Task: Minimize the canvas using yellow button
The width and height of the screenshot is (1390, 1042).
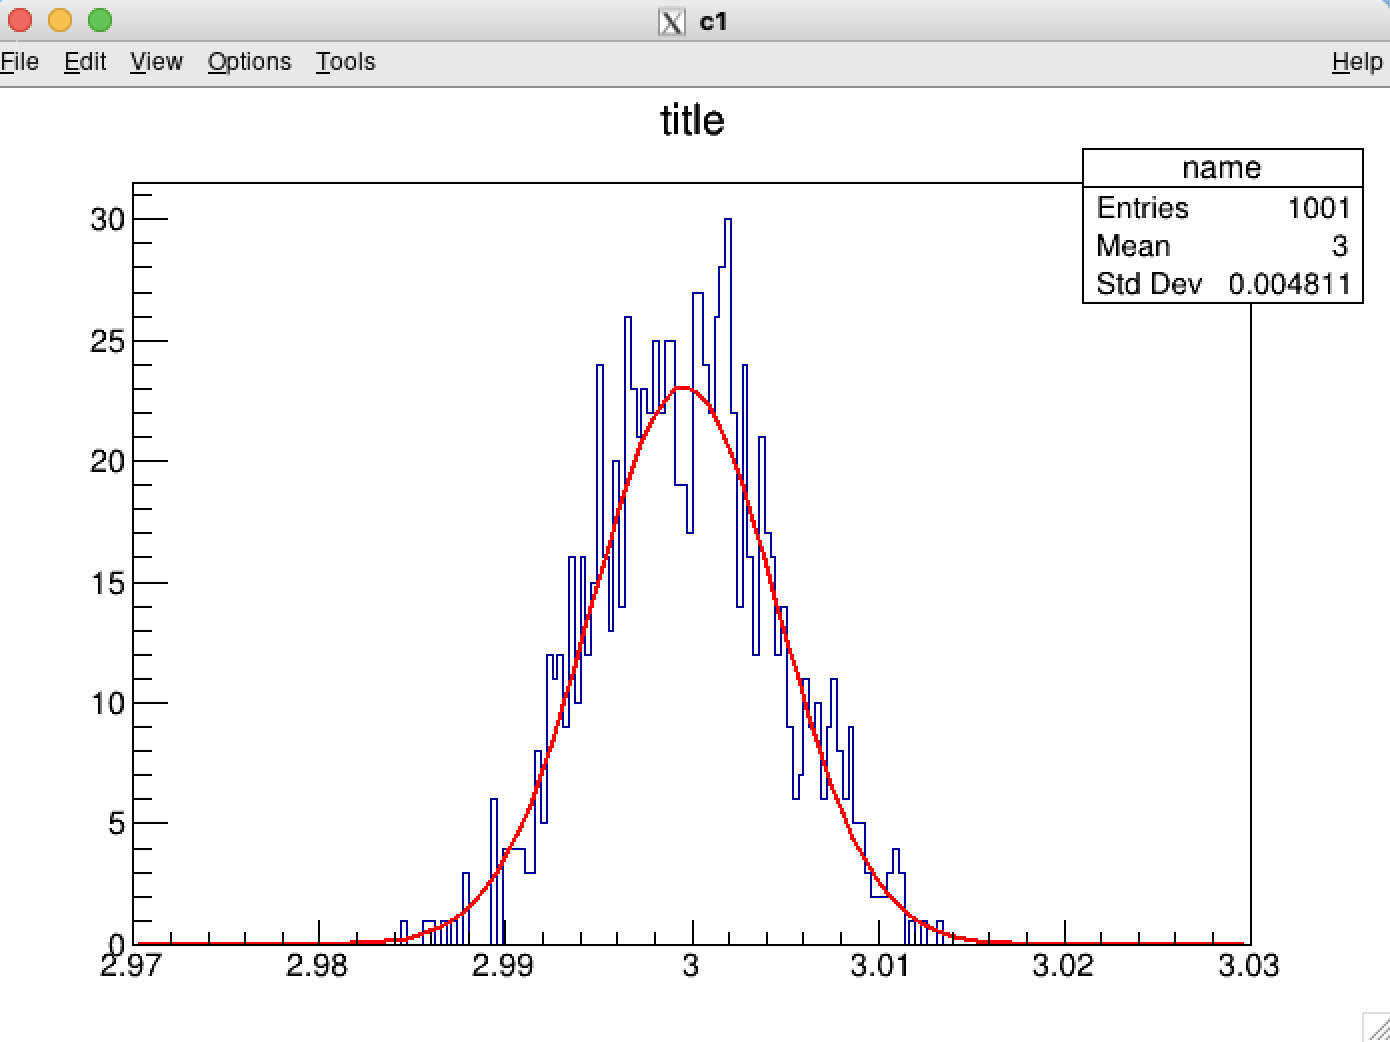Action: (x=60, y=20)
